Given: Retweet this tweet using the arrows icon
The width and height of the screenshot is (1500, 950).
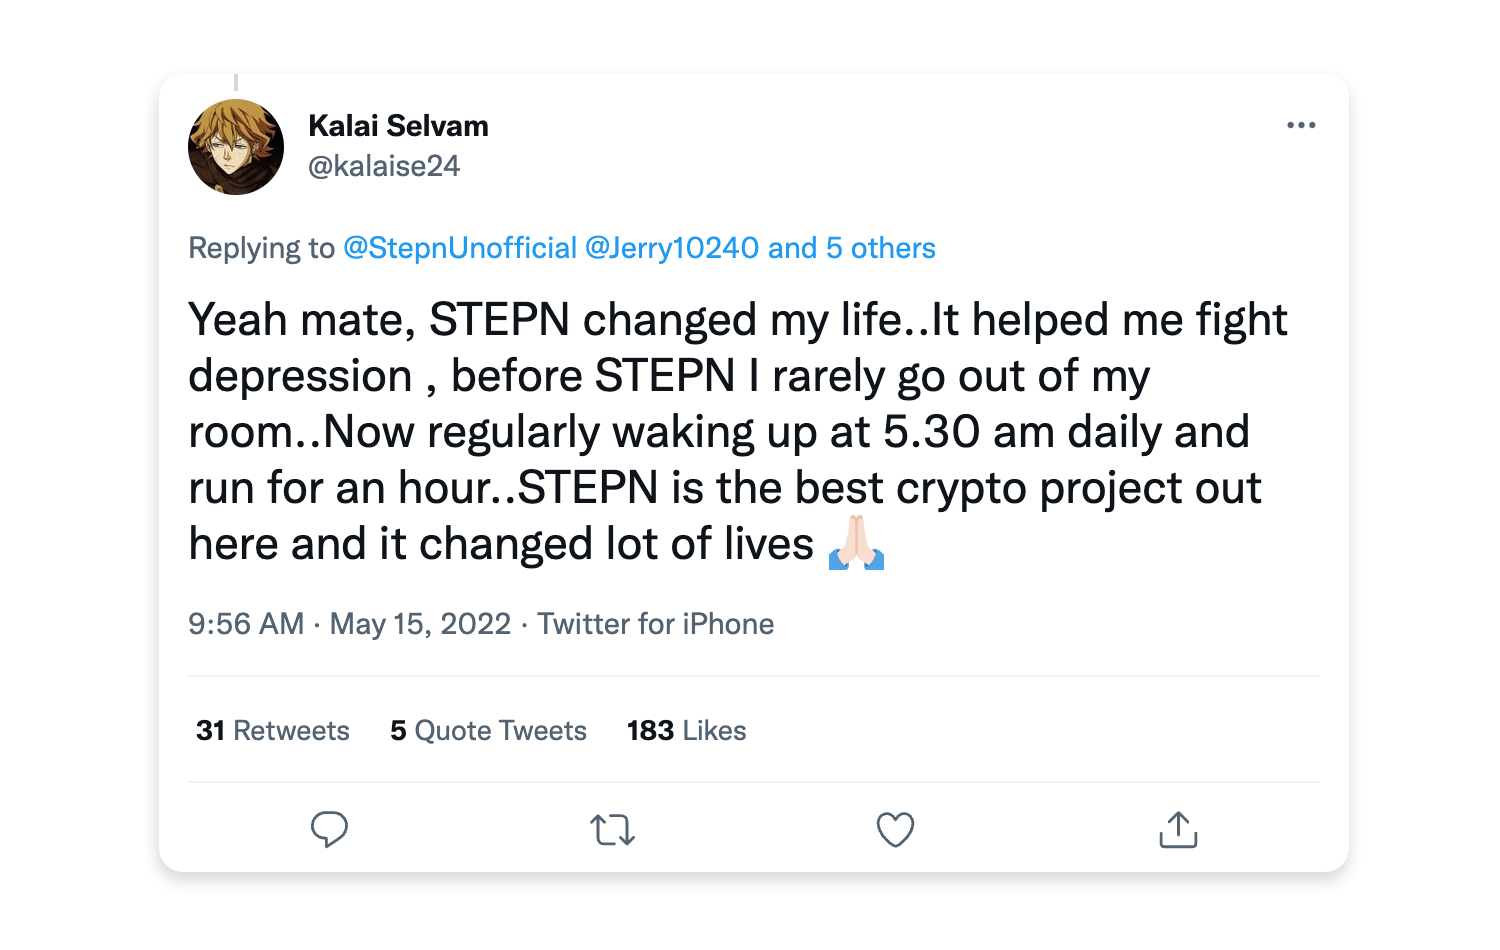Looking at the screenshot, I should 612,830.
